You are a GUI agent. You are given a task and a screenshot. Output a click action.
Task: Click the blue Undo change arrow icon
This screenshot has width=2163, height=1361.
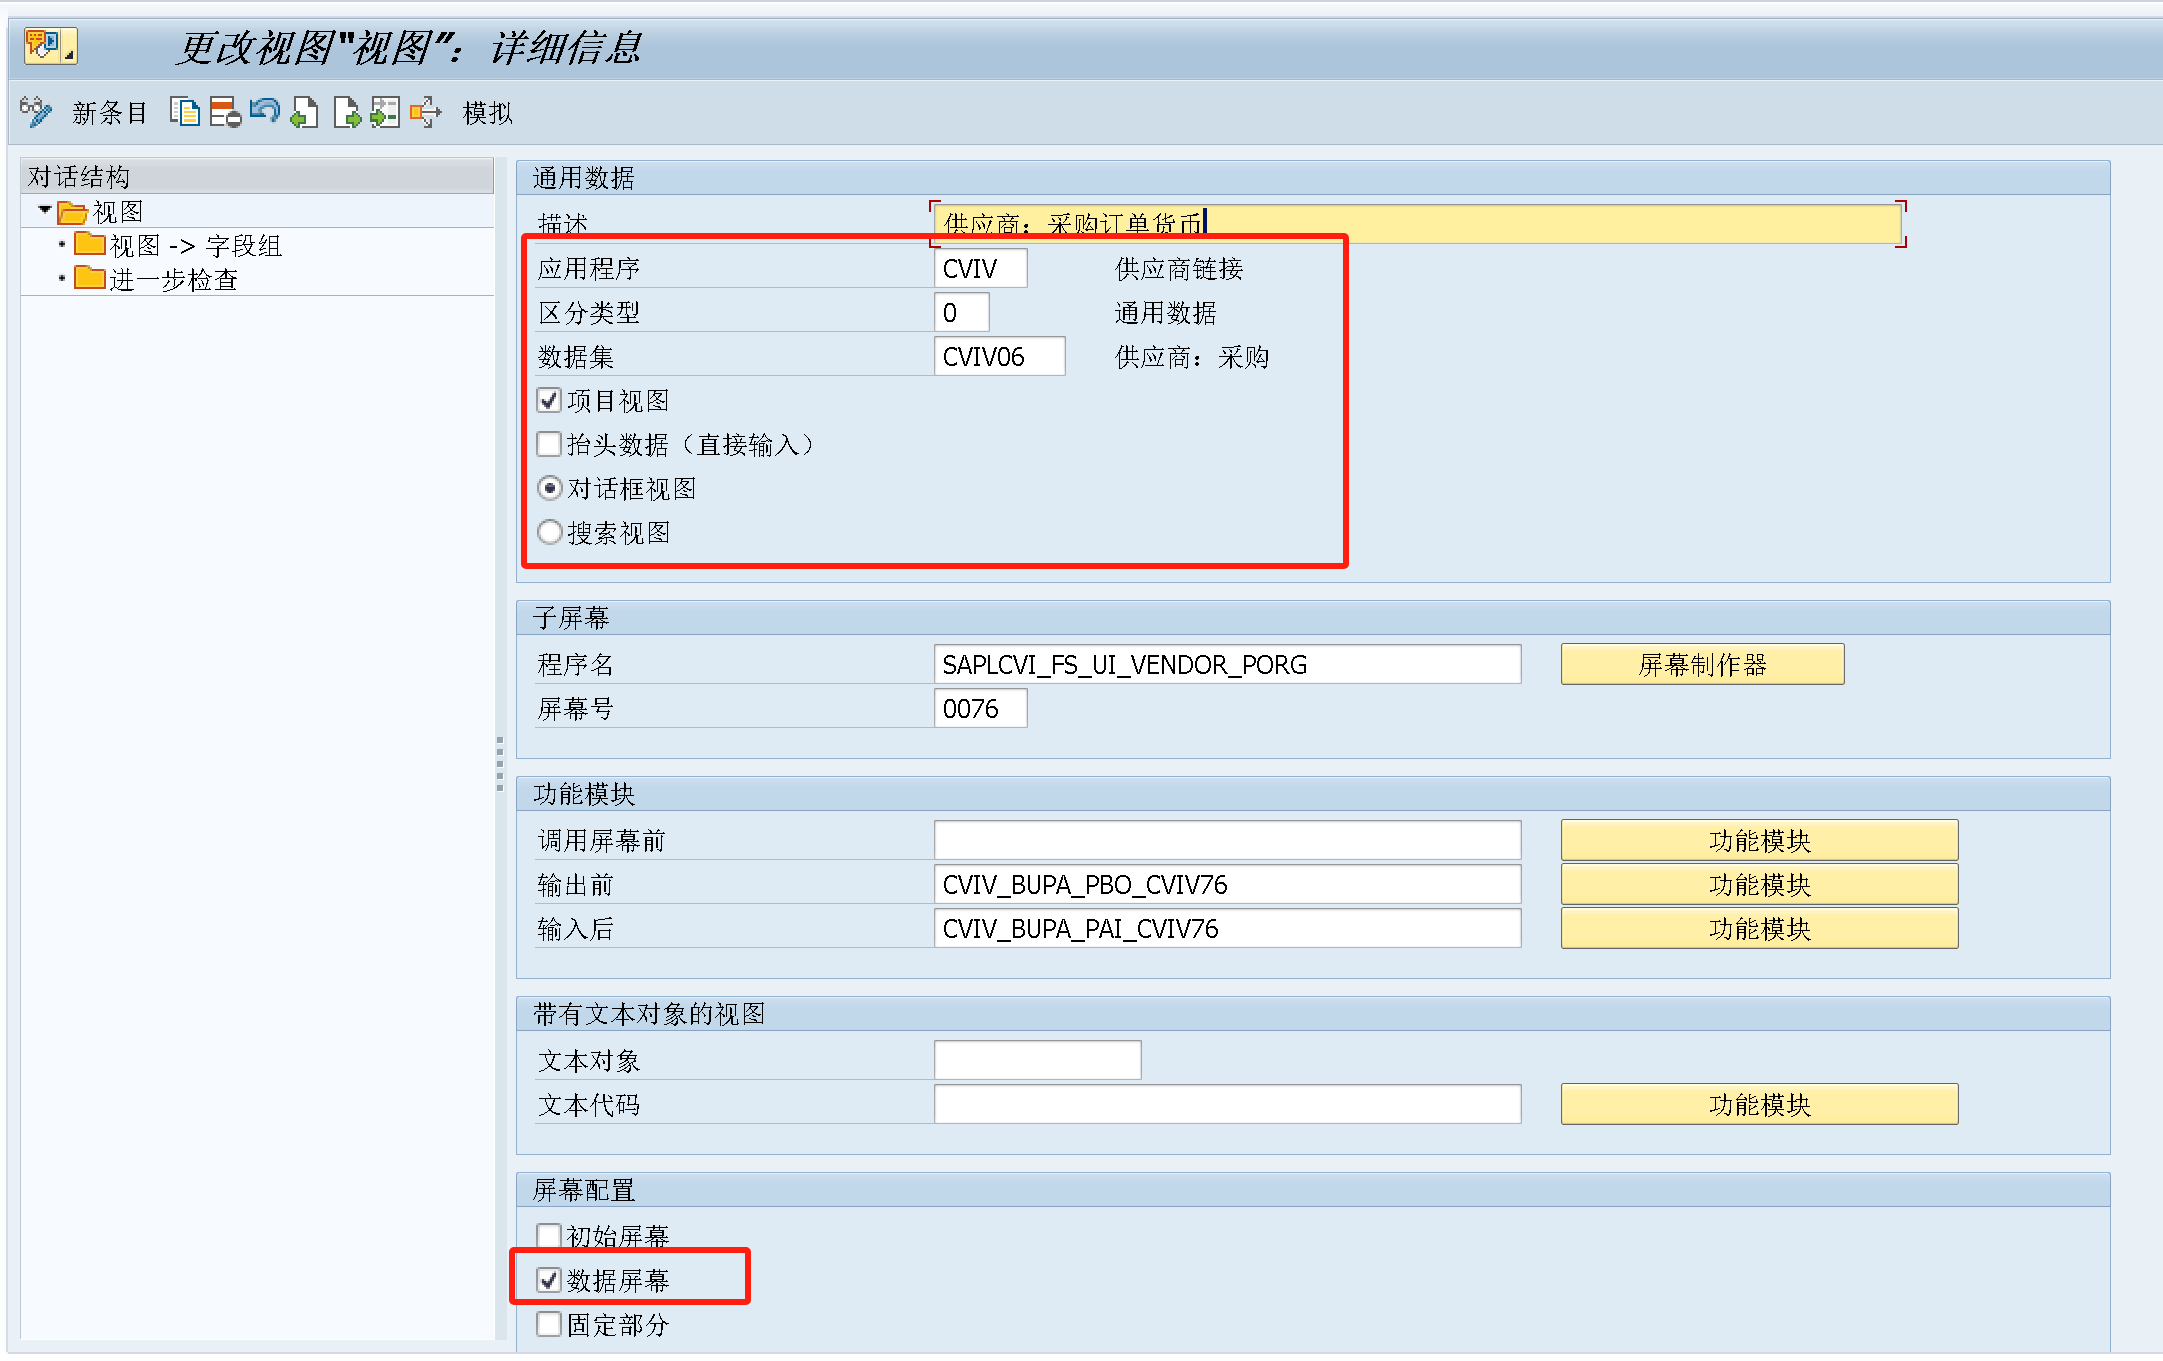pos(265,110)
